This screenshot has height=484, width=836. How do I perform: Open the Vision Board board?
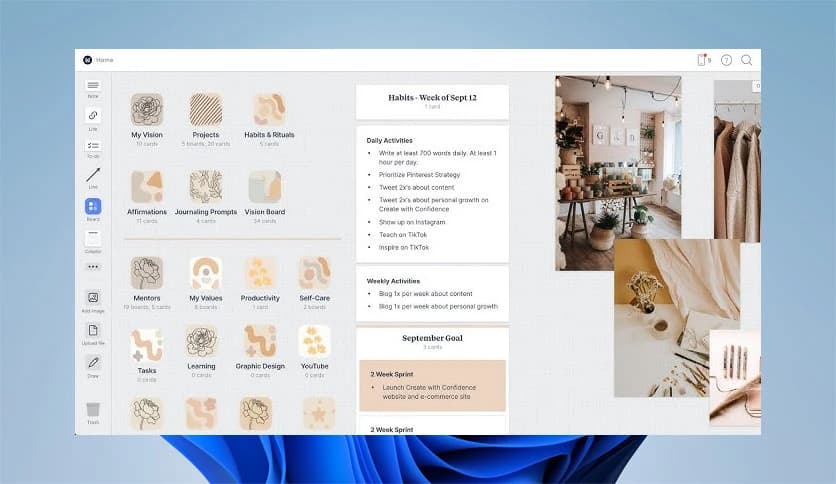(x=265, y=187)
